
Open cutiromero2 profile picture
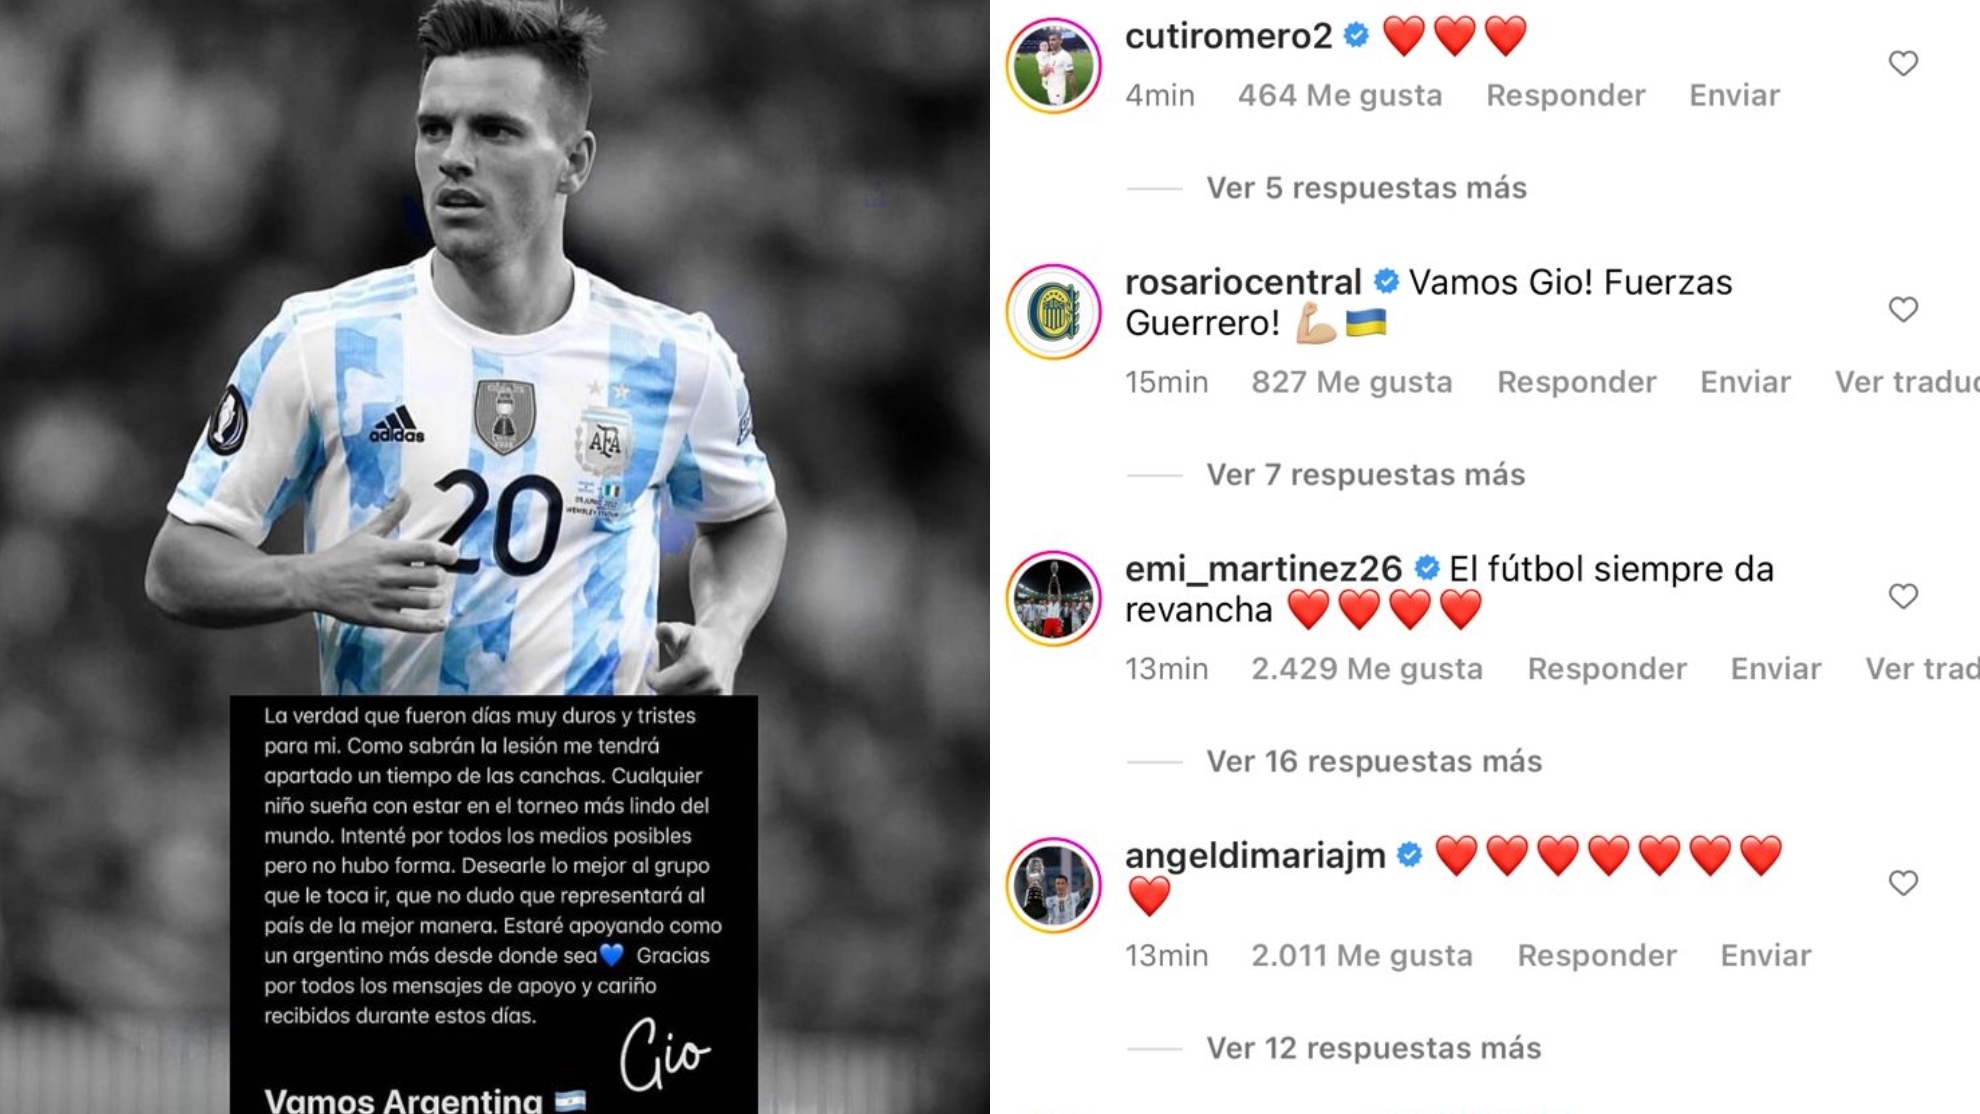1053,65
